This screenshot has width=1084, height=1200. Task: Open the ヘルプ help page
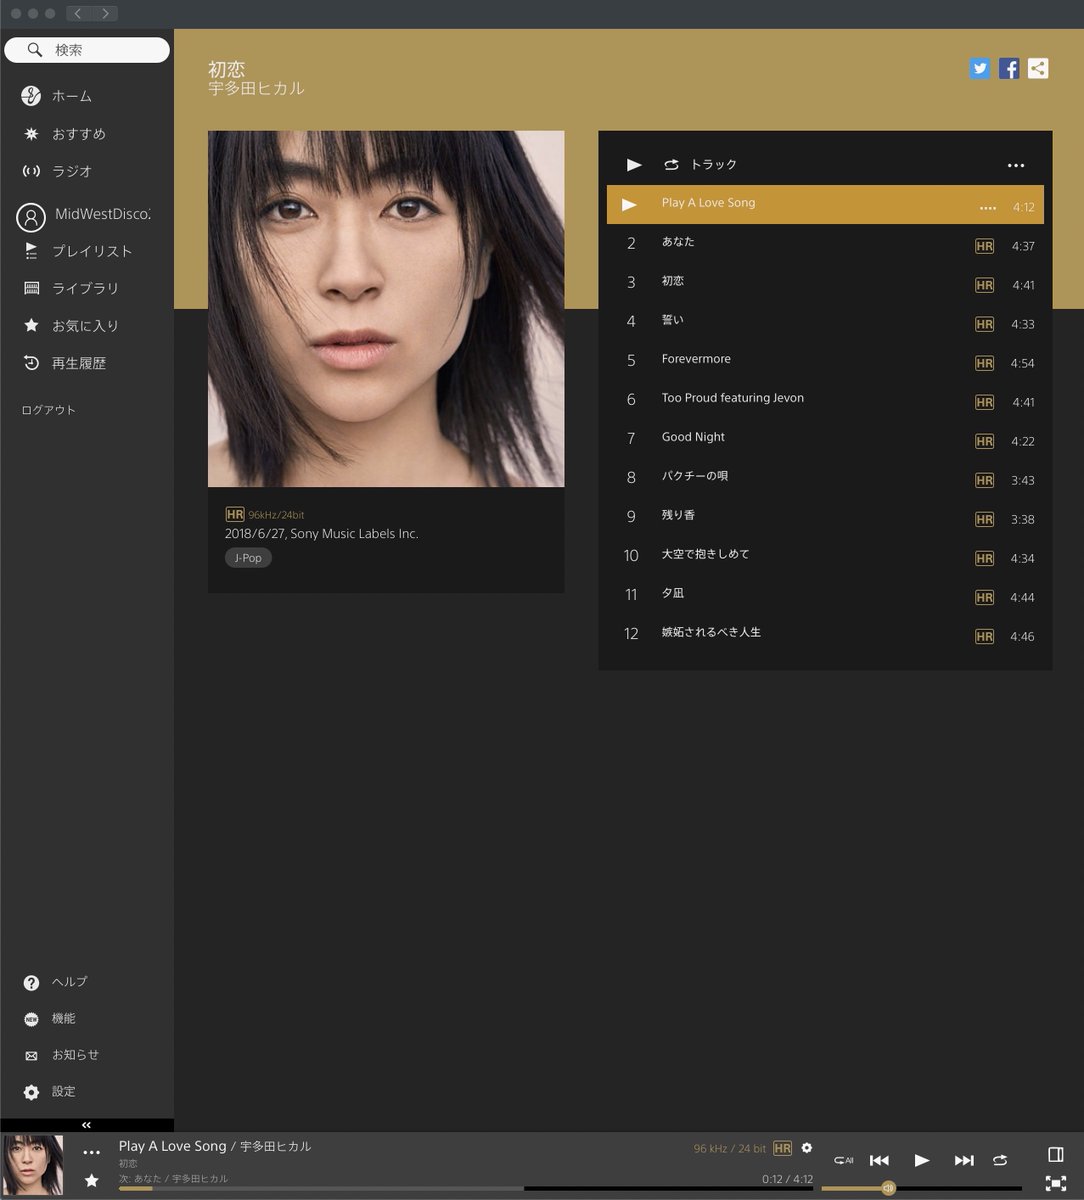(x=56, y=982)
